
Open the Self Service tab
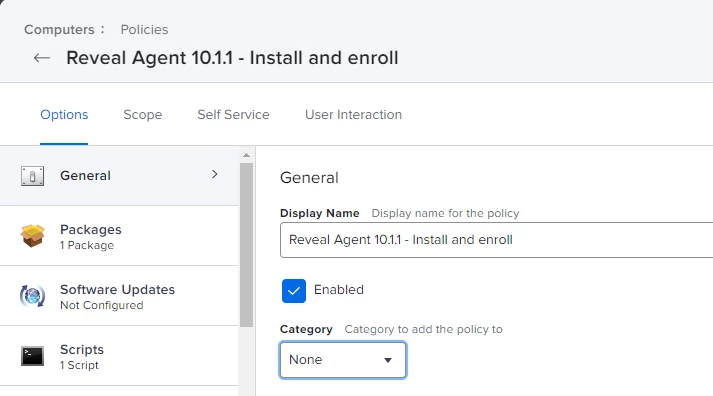coord(233,115)
